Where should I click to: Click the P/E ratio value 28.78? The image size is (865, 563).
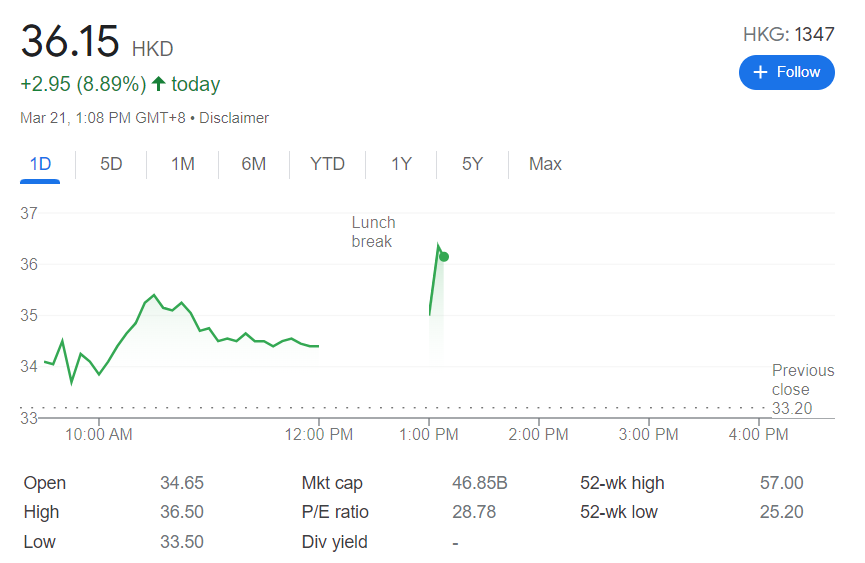(x=474, y=512)
